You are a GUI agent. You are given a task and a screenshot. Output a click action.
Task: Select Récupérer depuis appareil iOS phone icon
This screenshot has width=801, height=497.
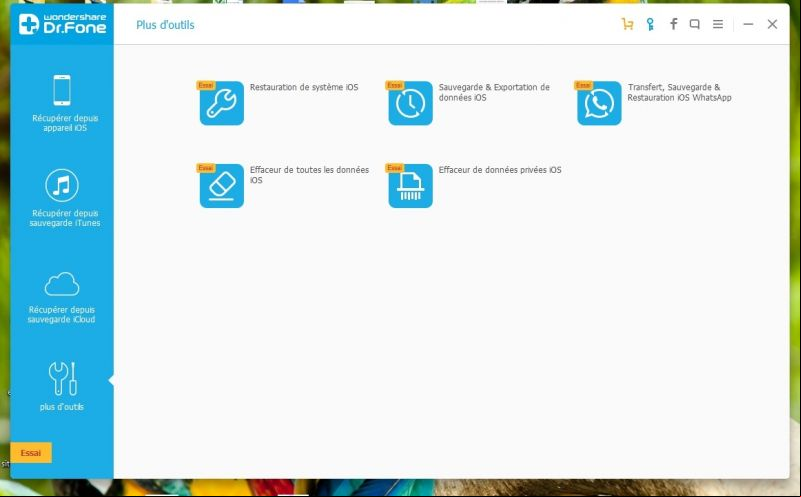[62, 90]
